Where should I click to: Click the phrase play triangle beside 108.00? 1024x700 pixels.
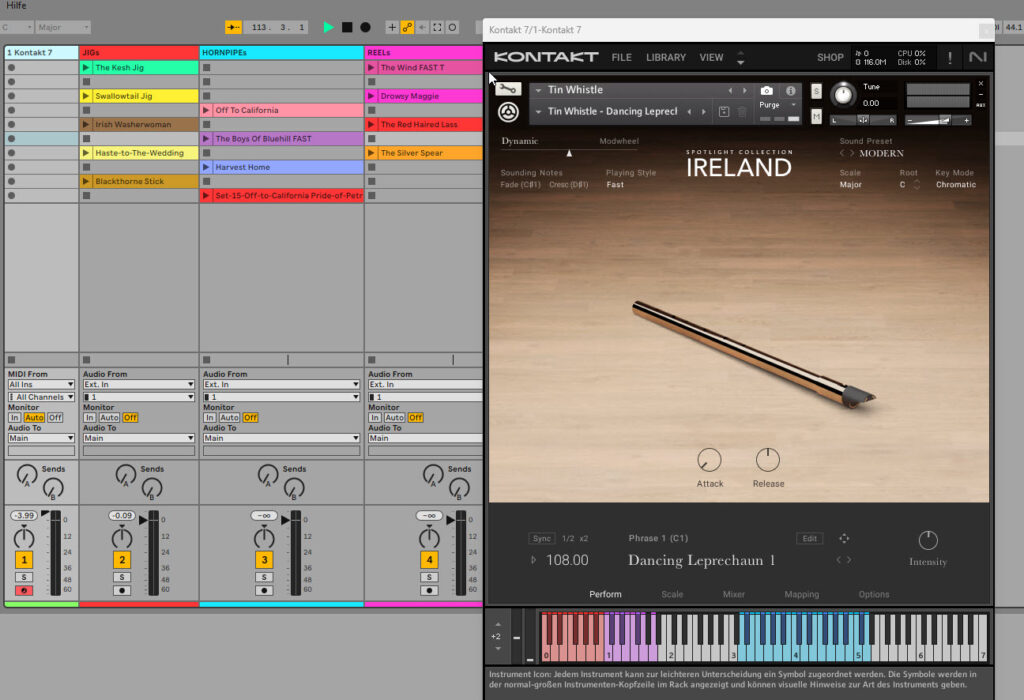tap(534, 560)
